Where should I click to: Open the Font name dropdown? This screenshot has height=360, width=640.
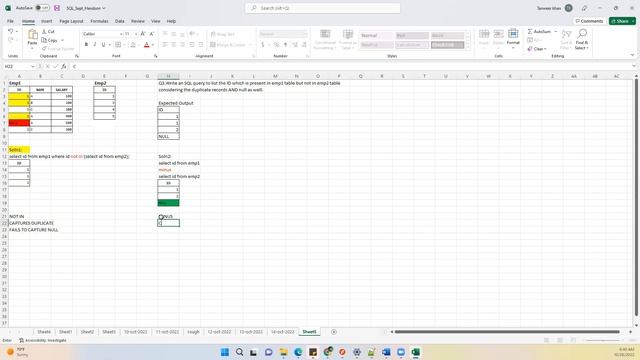121,34
